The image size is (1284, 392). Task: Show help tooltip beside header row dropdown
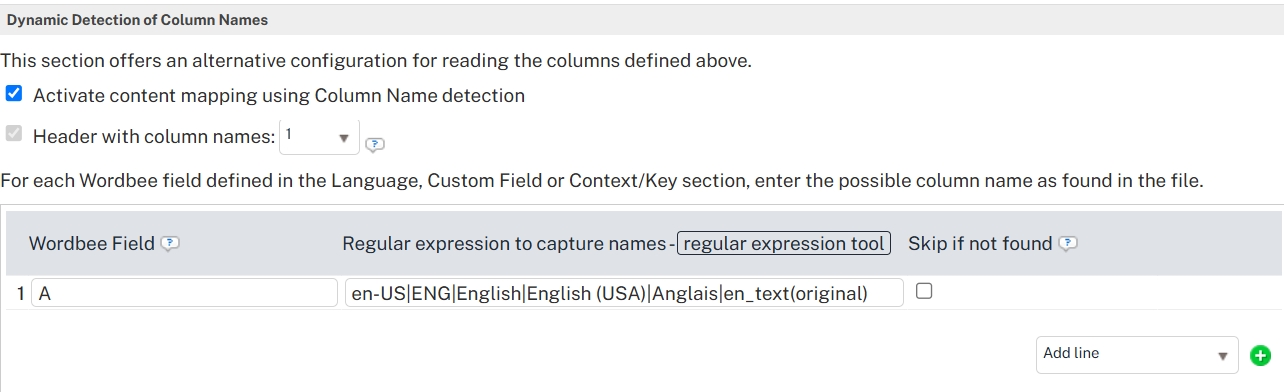pyautogui.click(x=375, y=144)
